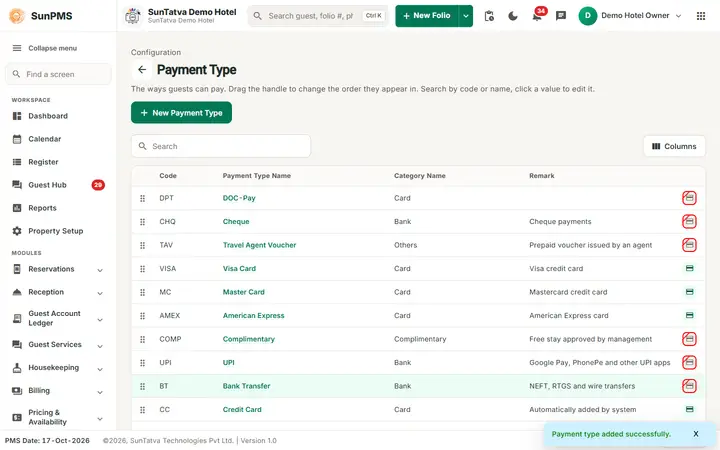Open Register from the sidebar
Viewport: 720px width, 450px height.
pos(58,162)
